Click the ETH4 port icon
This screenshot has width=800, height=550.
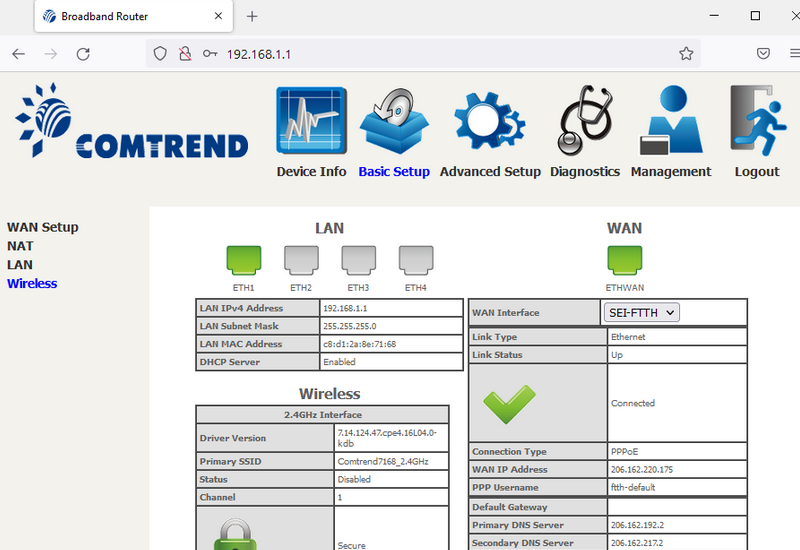(x=416, y=260)
